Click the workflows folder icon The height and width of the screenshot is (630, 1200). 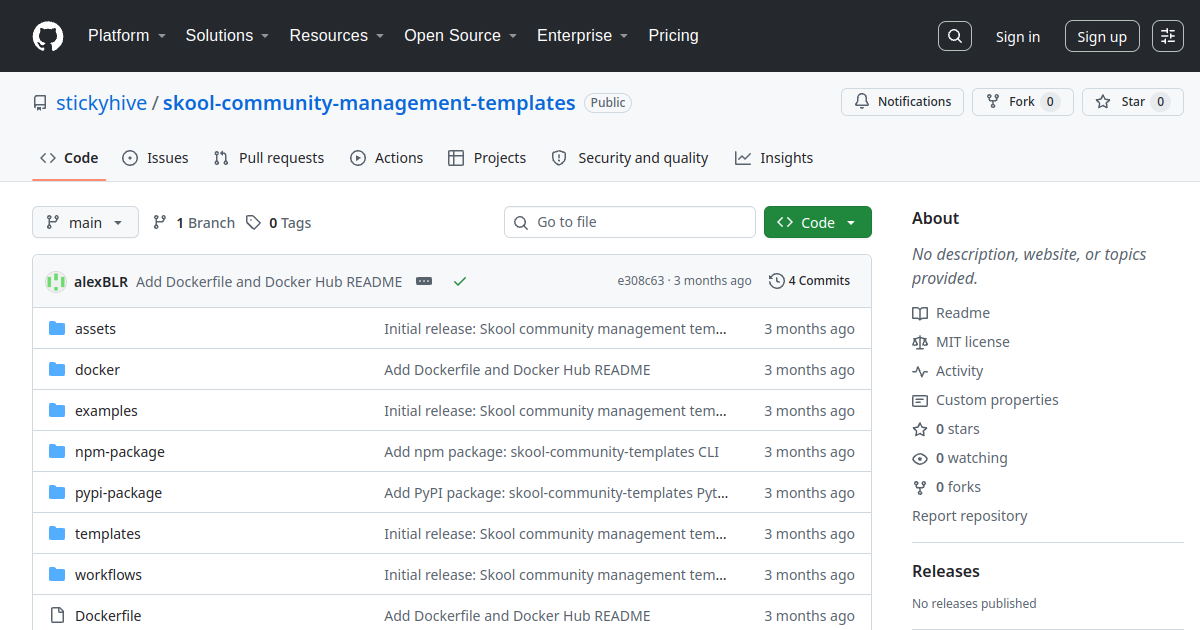(57, 575)
